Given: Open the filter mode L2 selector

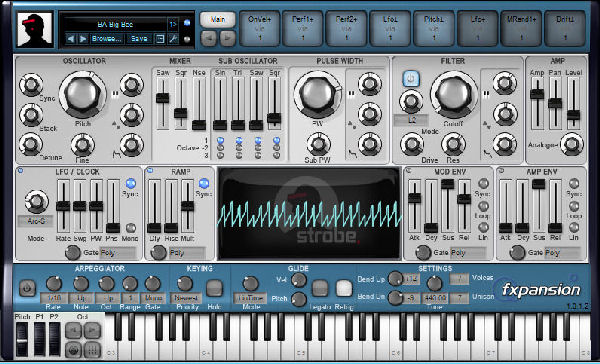Looking at the screenshot, I should 411,120.
